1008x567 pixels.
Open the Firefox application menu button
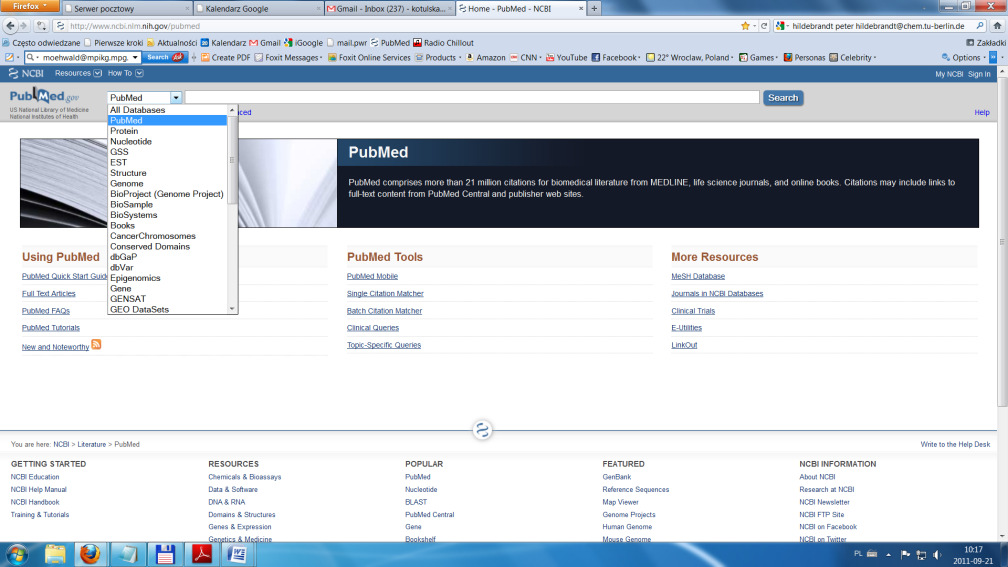coord(31,6)
